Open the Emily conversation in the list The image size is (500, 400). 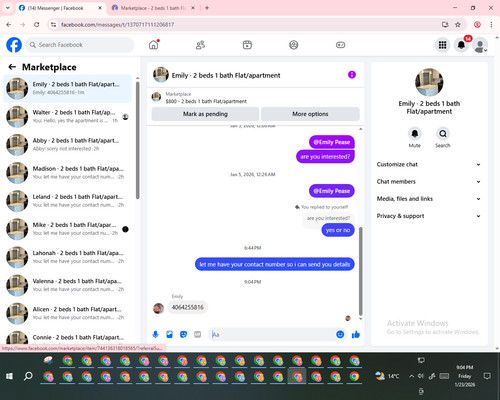(67, 88)
